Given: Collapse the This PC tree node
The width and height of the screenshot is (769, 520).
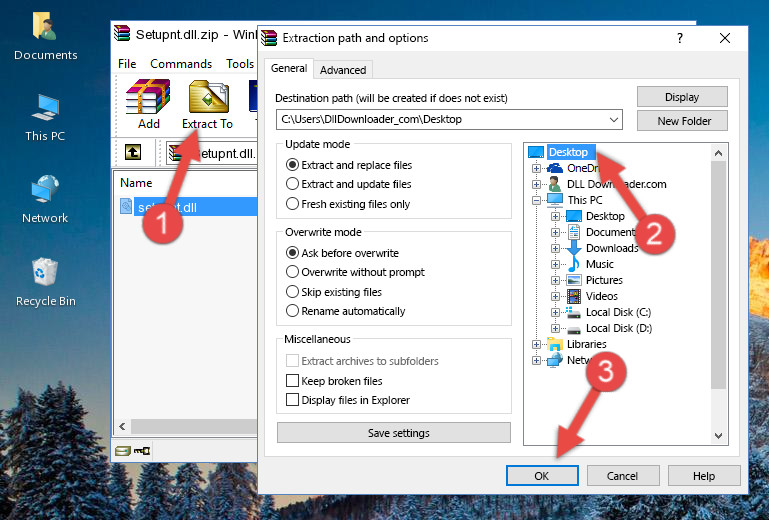Looking at the screenshot, I should tap(536, 200).
